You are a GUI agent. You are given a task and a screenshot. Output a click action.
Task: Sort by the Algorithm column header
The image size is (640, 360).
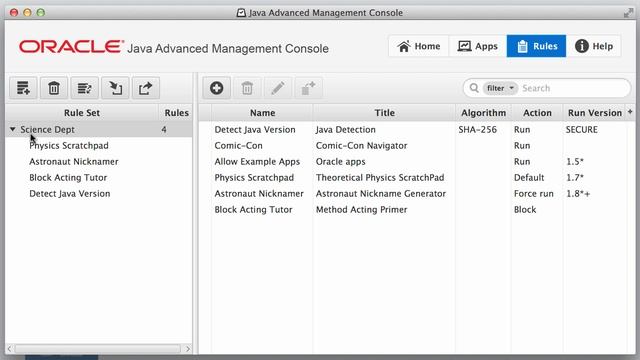pos(483,113)
